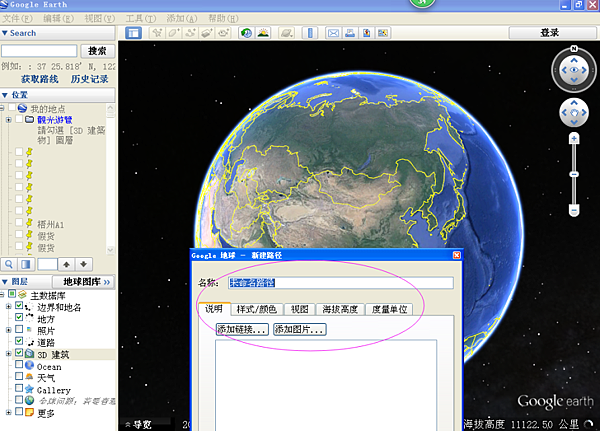The image size is (600, 431).
Task: Expand the 照片 layer node
Action: pos(8,330)
